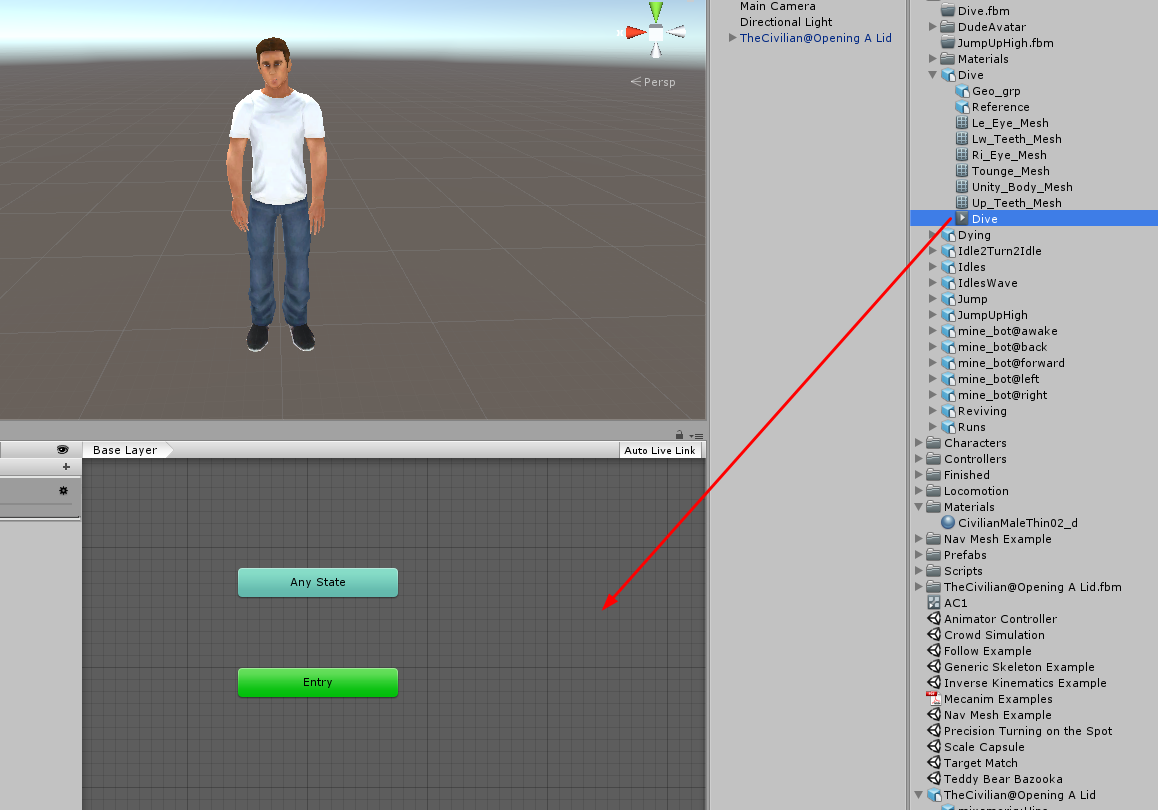
Task: Click the Entry state node
Action: click(x=317, y=681)
